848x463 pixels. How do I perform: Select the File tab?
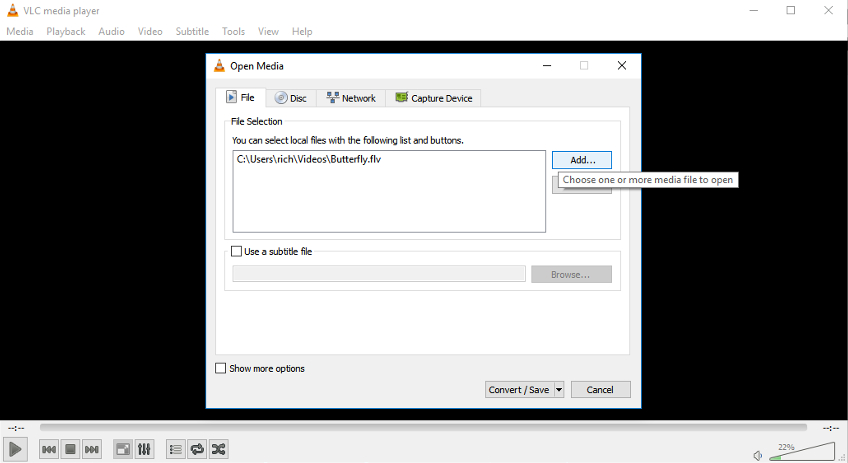pyautogui.click(x=240, y=97)
